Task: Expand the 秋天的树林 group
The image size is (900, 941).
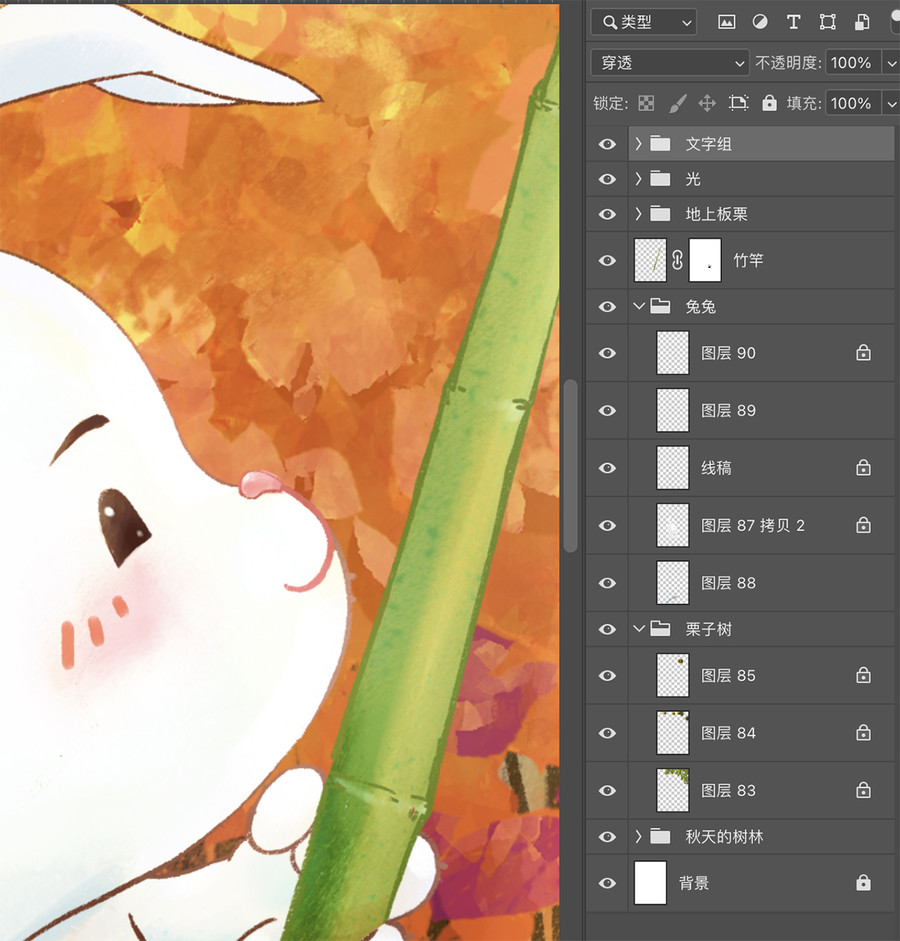Action: point(638,836)
